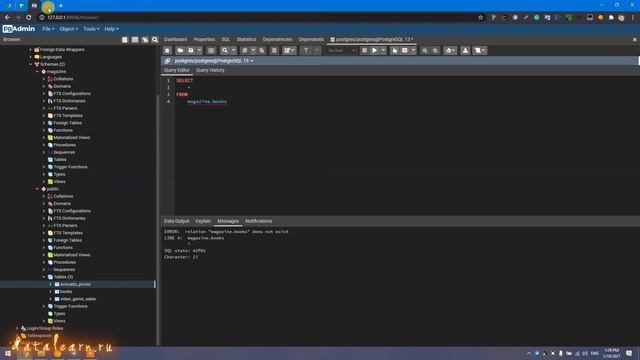Click the Find magnifier in query toolbar
The image size is (640, 360).
[224, 51]
